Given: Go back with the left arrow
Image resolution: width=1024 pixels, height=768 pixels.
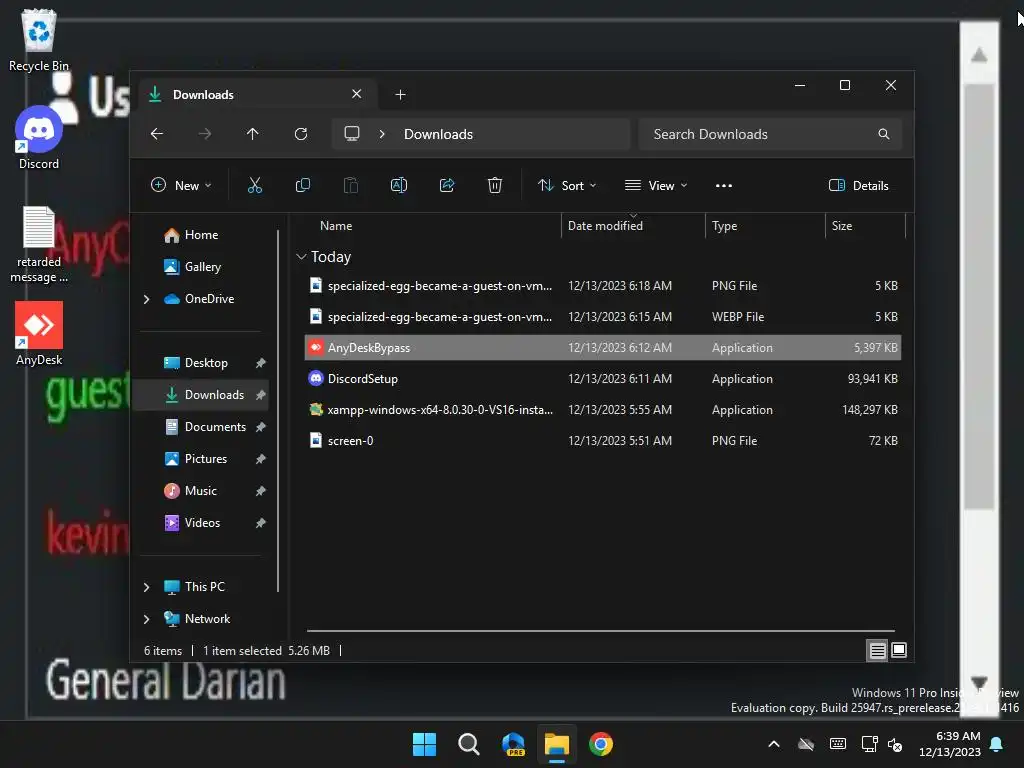Looking at the screenshot, I should point(157,134).
